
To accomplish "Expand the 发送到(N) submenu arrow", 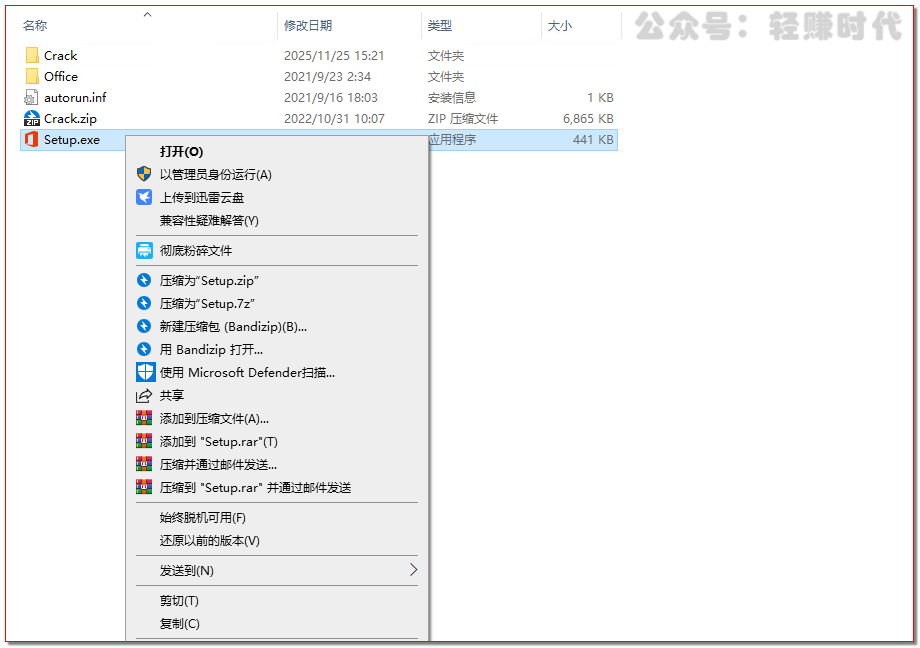I will point(413,570).
